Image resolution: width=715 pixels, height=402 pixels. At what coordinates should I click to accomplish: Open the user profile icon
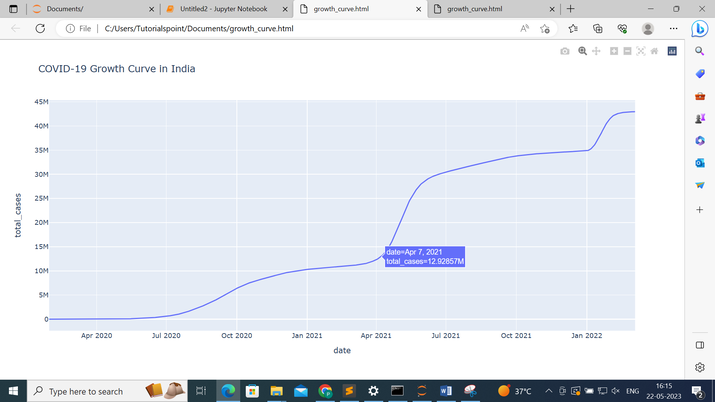pos(648,29)
